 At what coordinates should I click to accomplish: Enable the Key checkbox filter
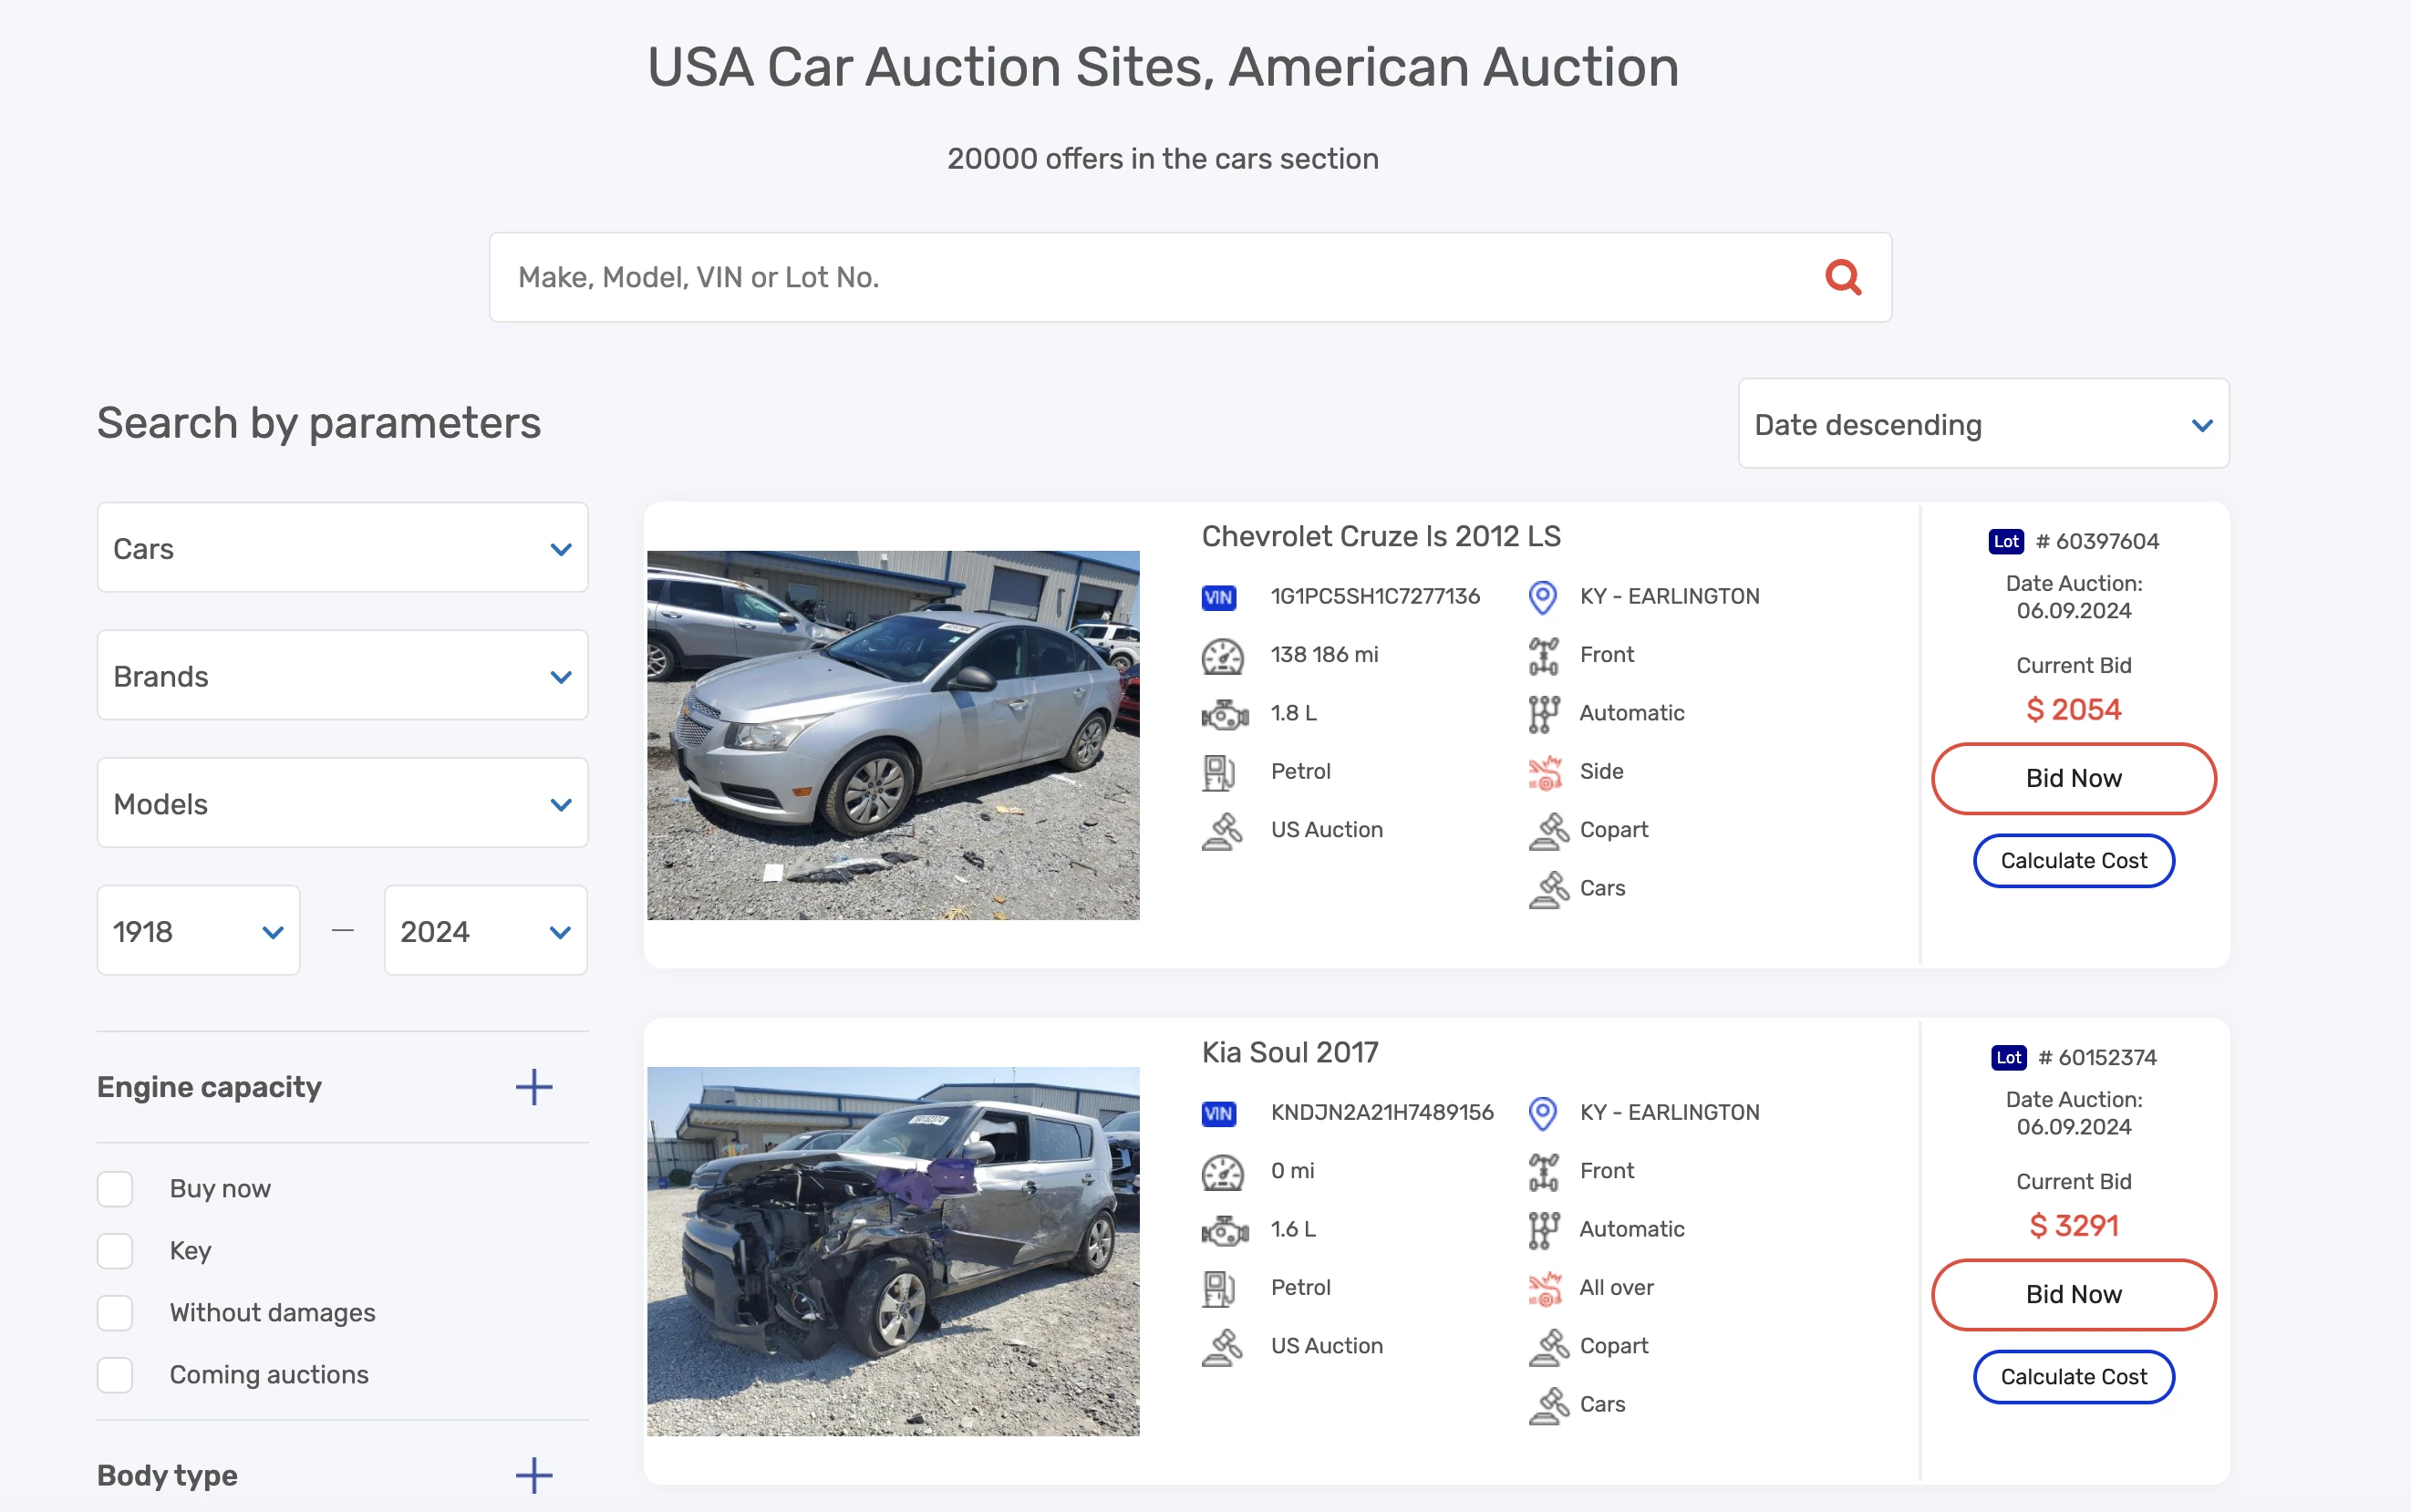[115, 1250]
